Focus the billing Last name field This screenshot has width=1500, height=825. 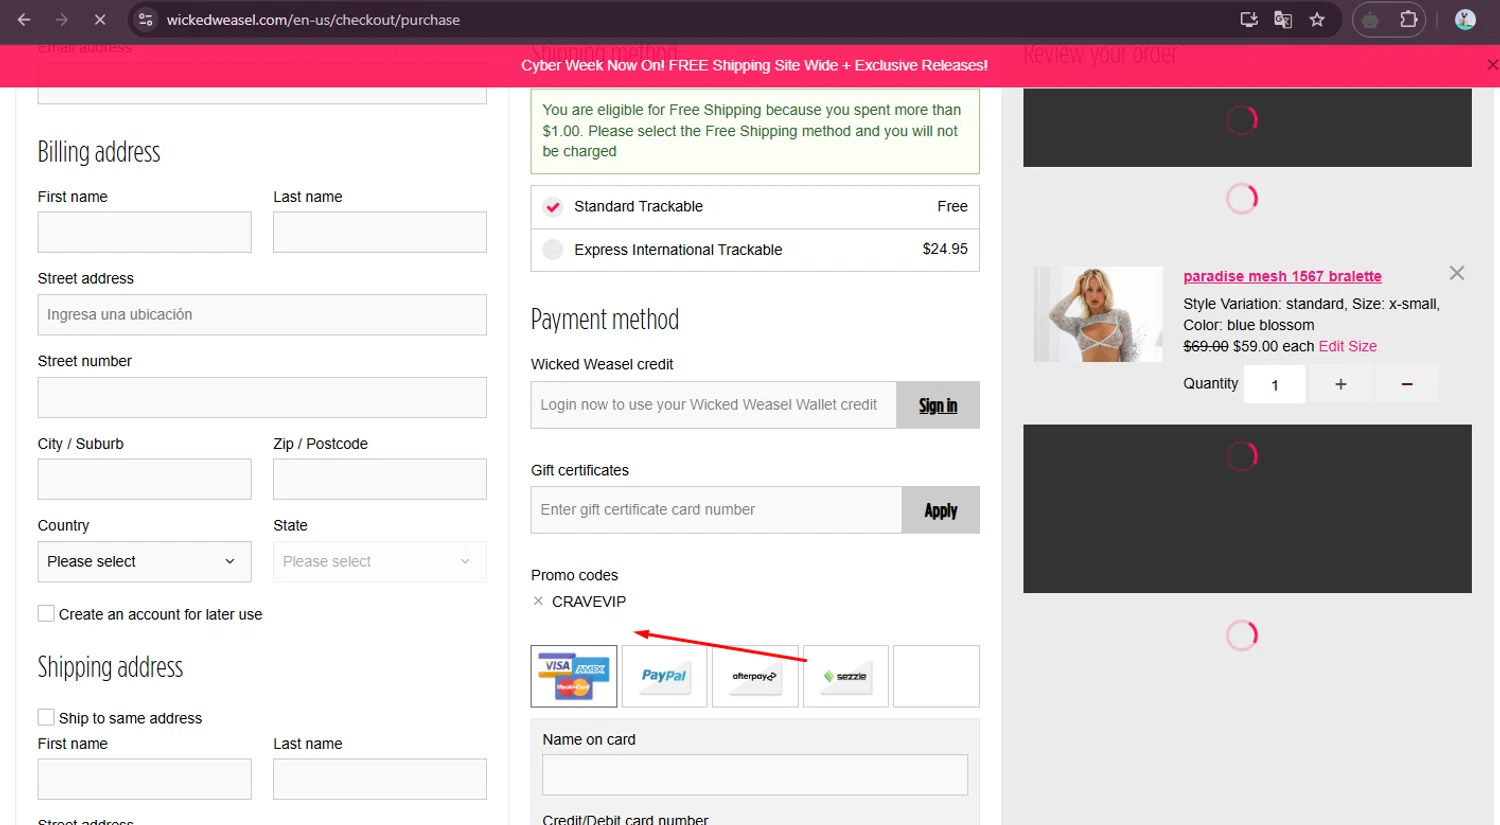pyautogui.click(x=380, y=232)
